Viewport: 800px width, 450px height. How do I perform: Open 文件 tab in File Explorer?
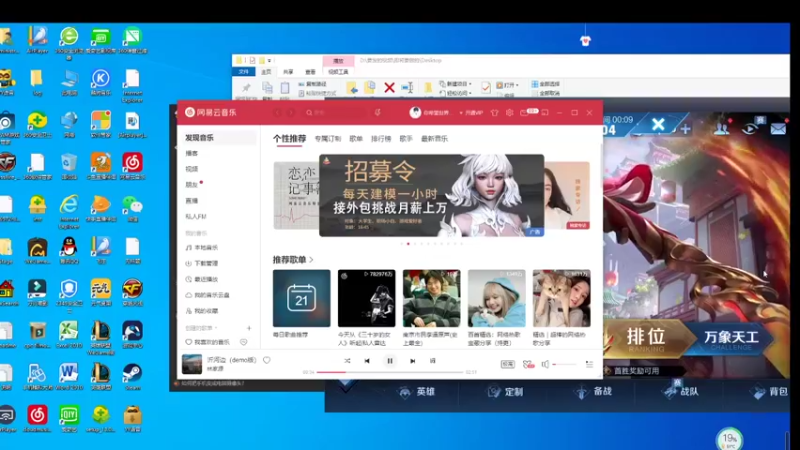click(244, 72)
